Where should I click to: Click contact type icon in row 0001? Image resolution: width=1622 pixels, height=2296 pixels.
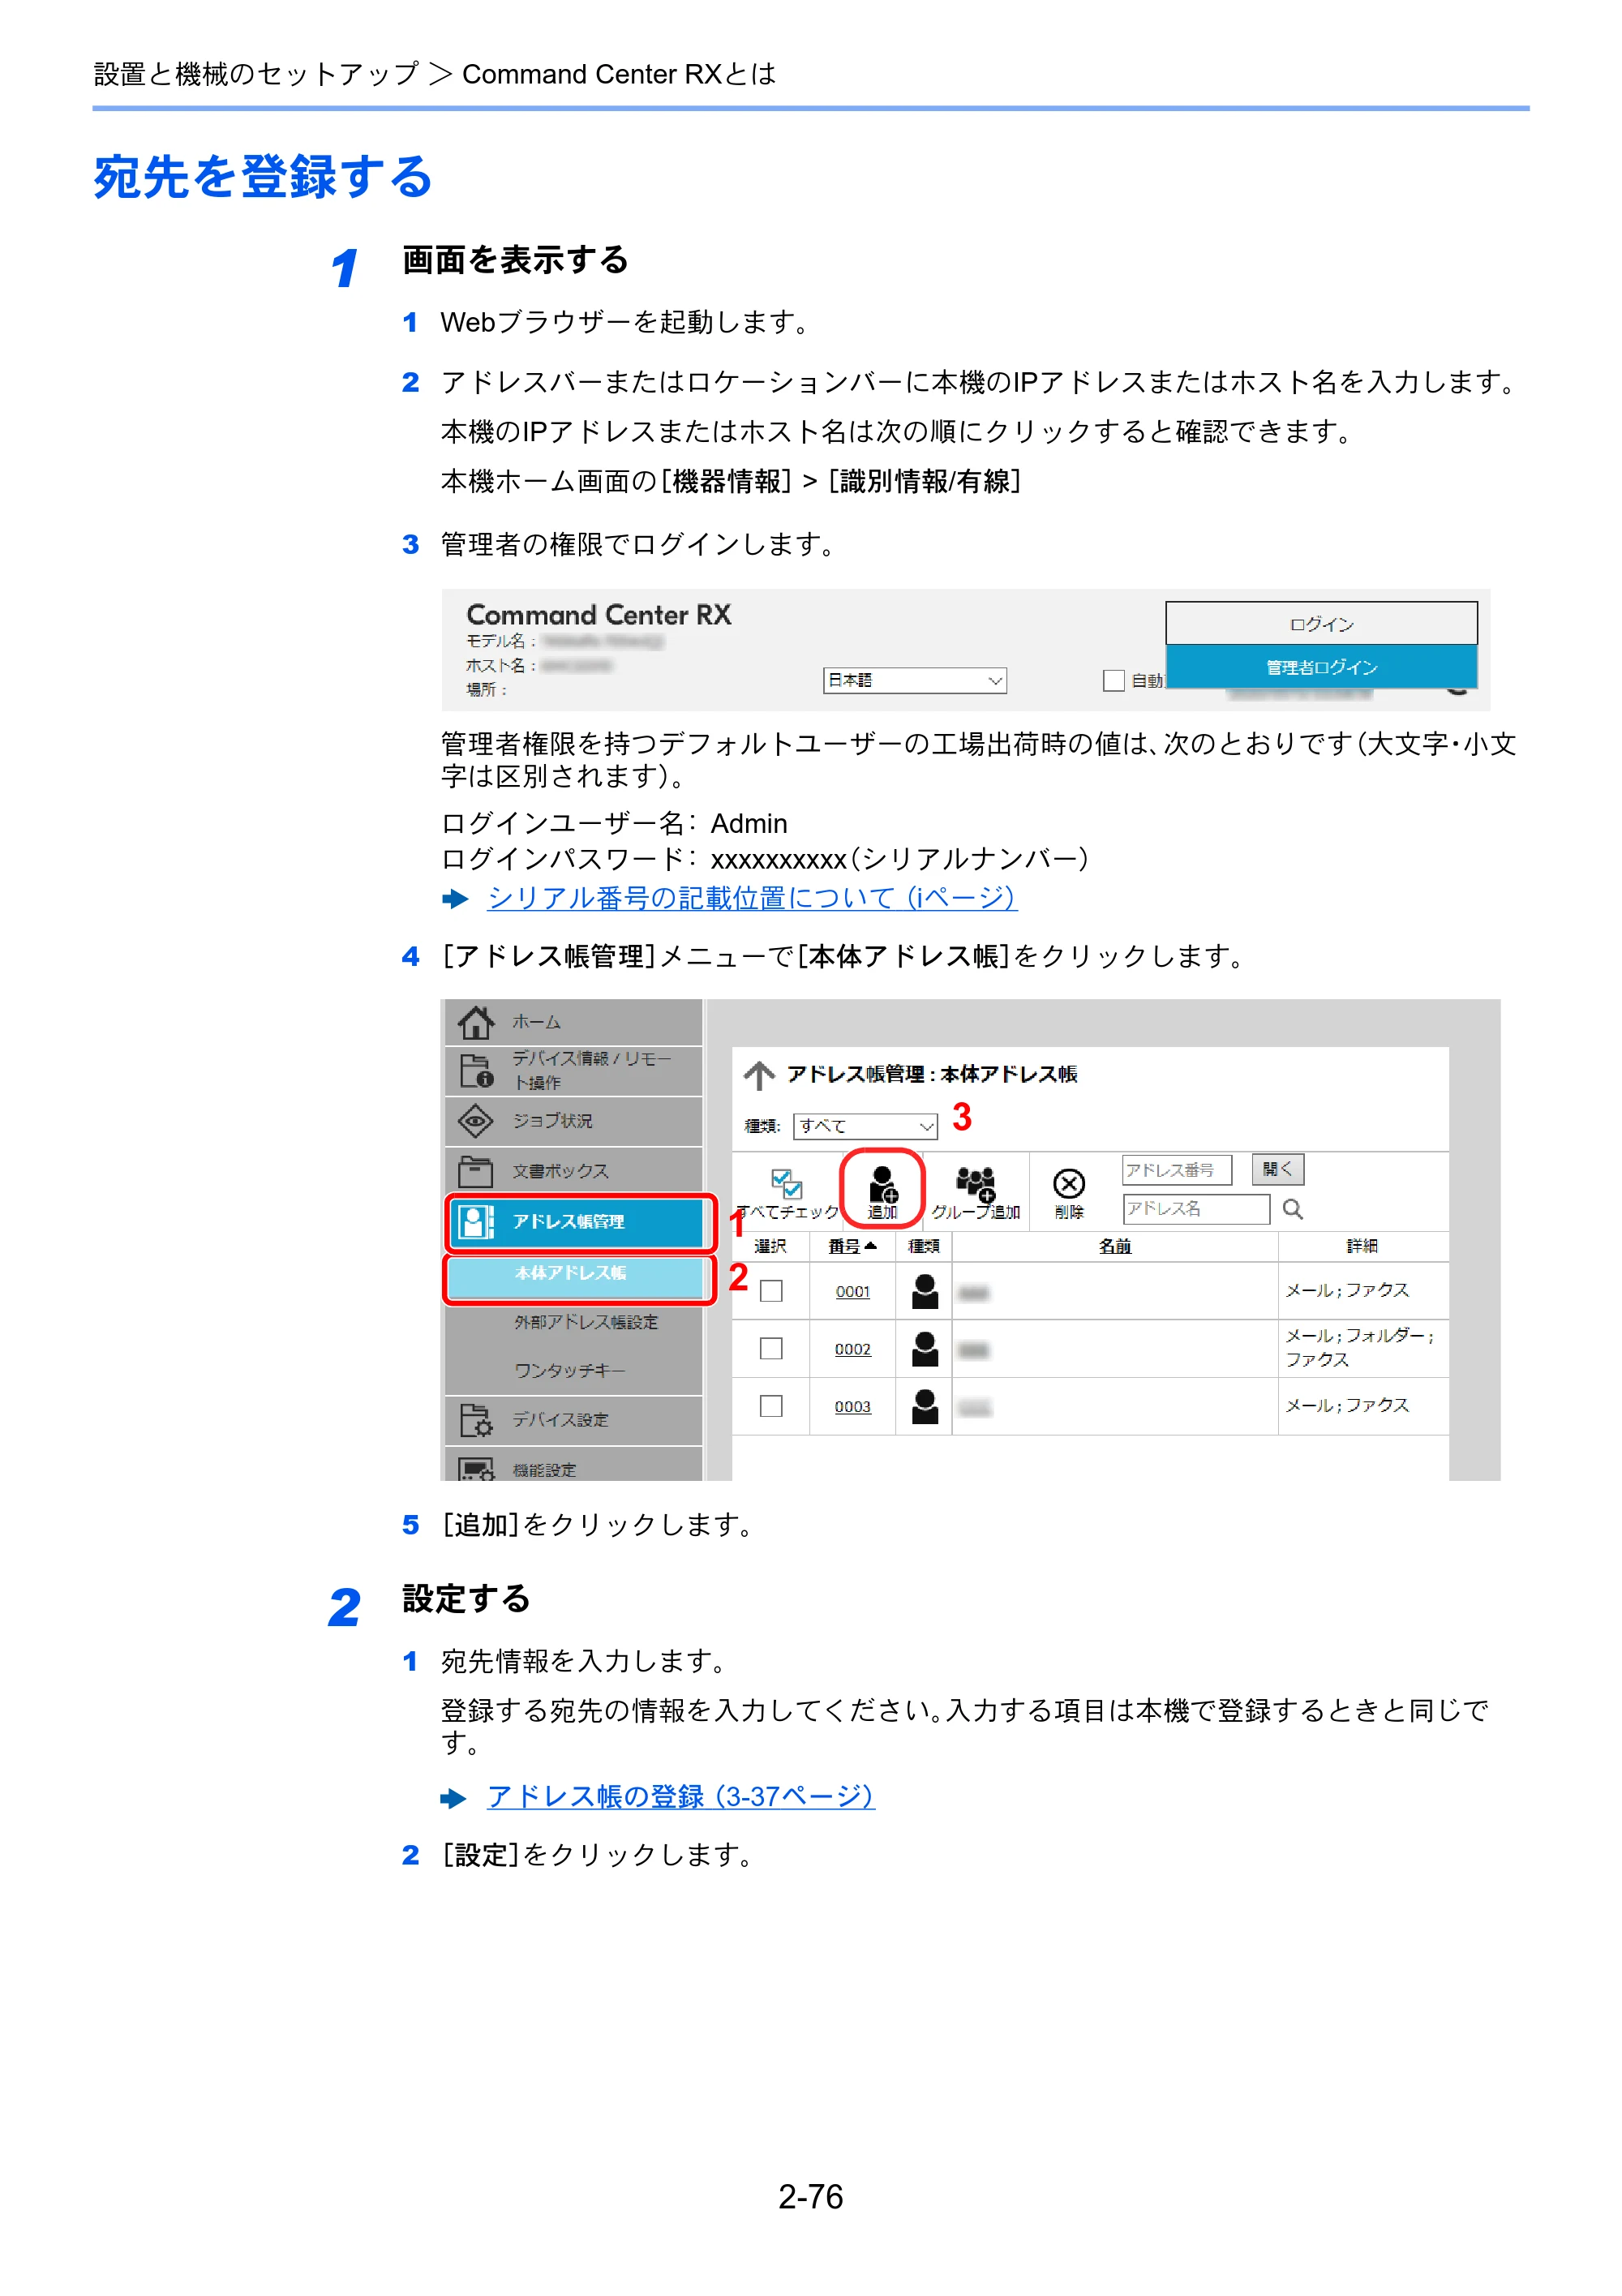tap(926, 1291)
